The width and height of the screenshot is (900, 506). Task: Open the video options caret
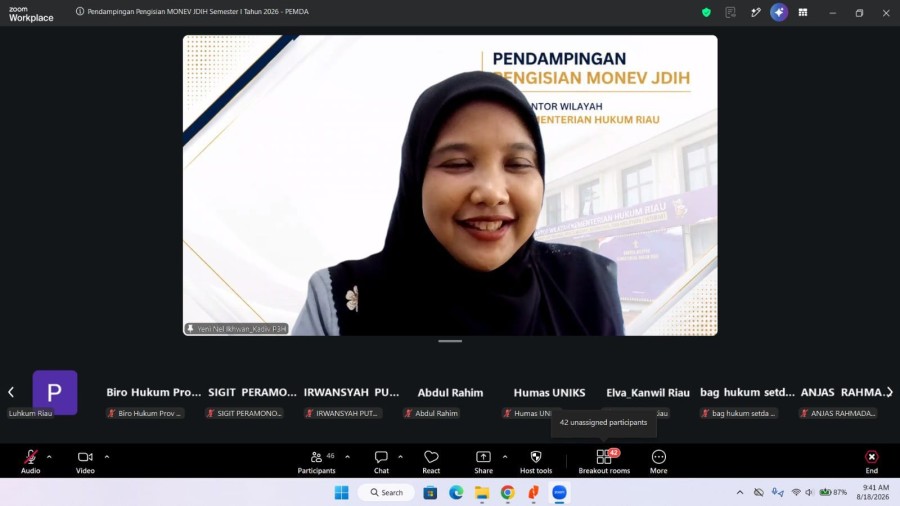pos(107,457)
